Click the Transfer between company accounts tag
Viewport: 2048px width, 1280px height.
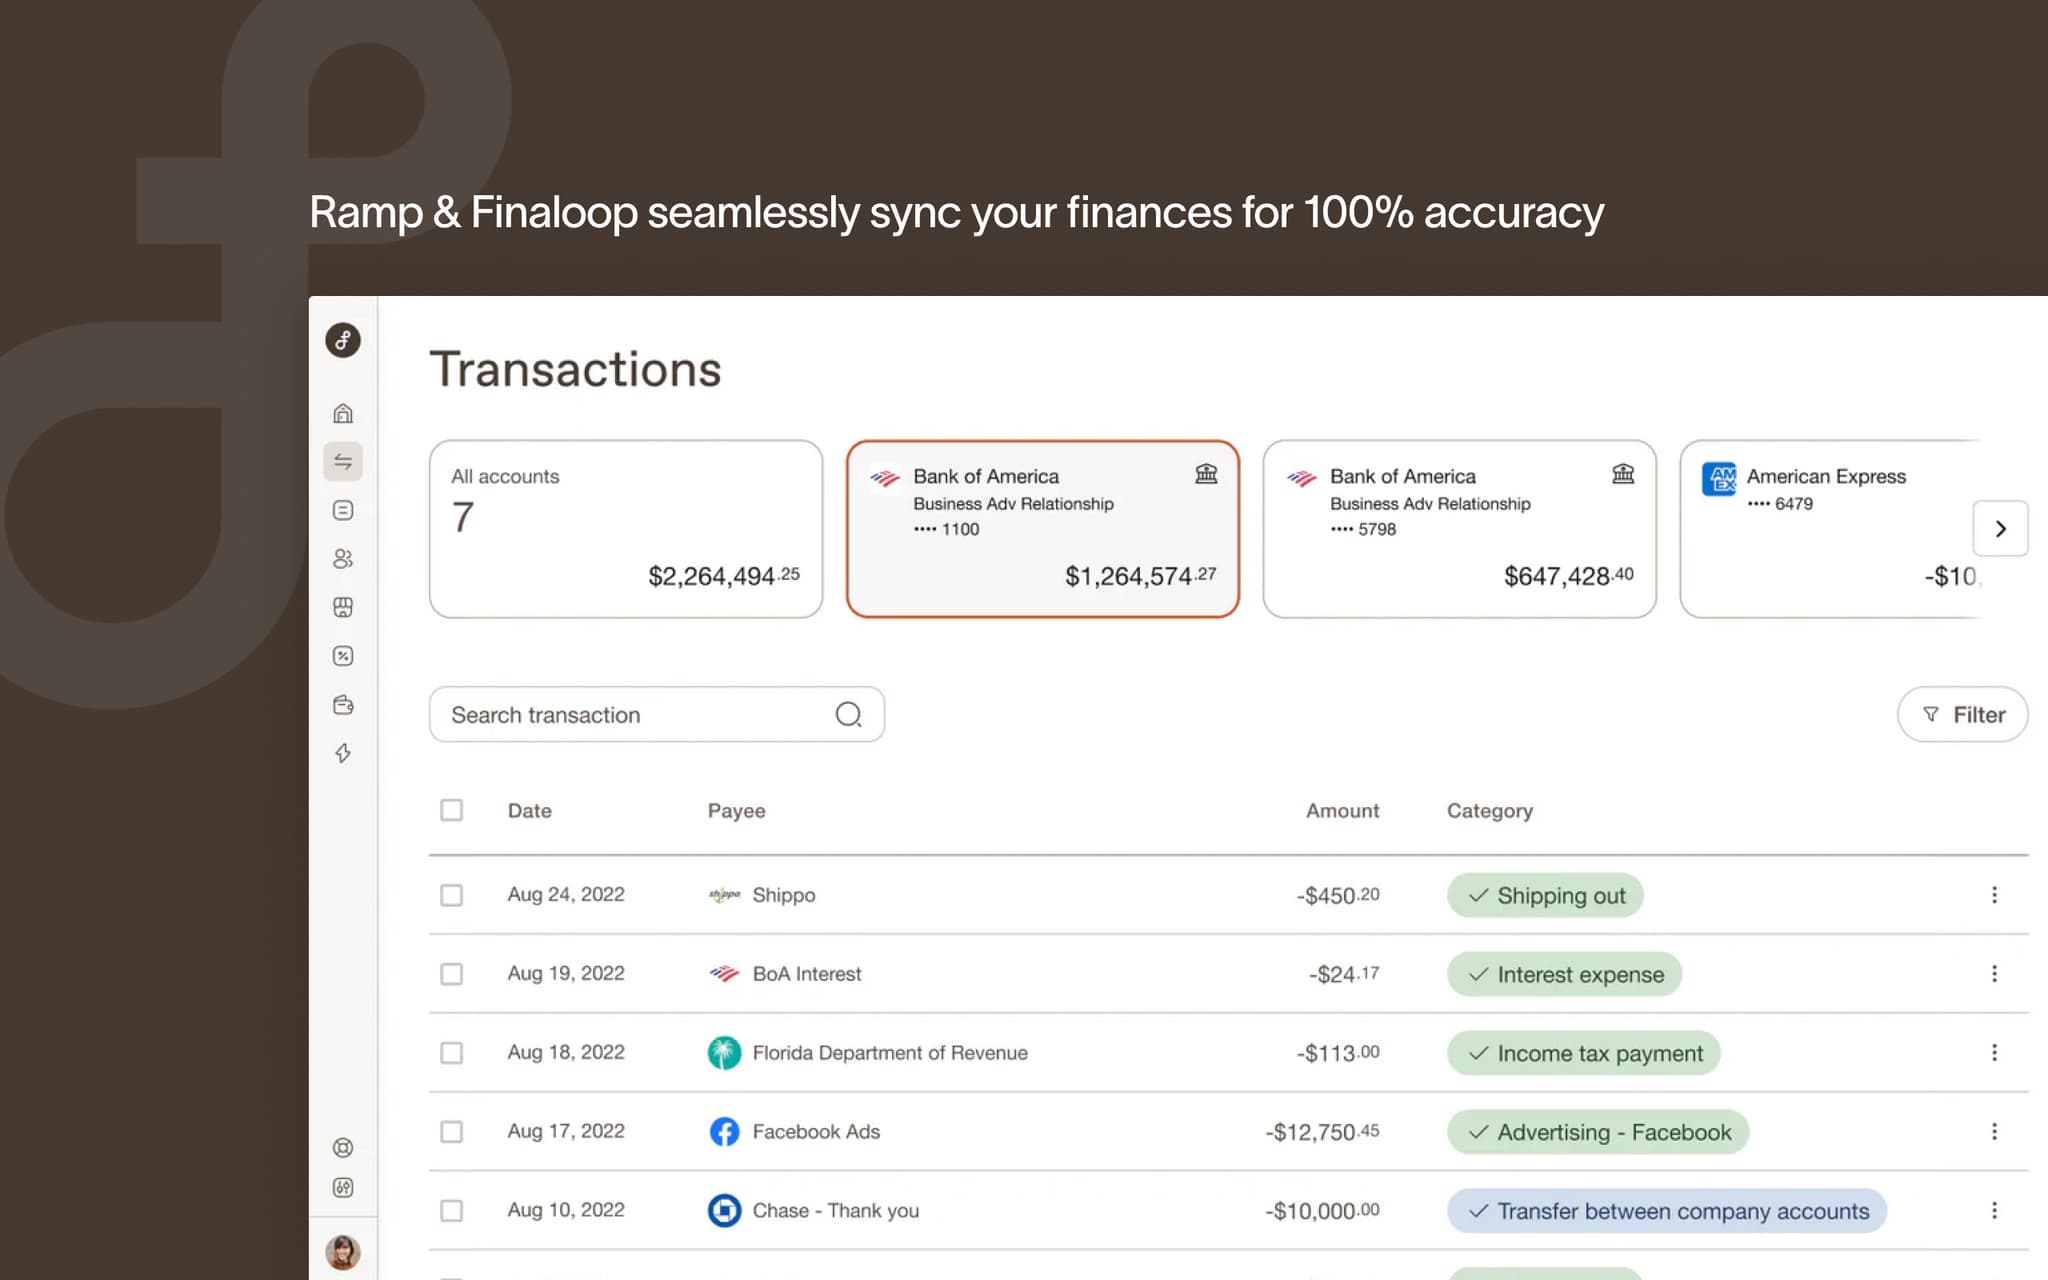pos(1666,1211)
